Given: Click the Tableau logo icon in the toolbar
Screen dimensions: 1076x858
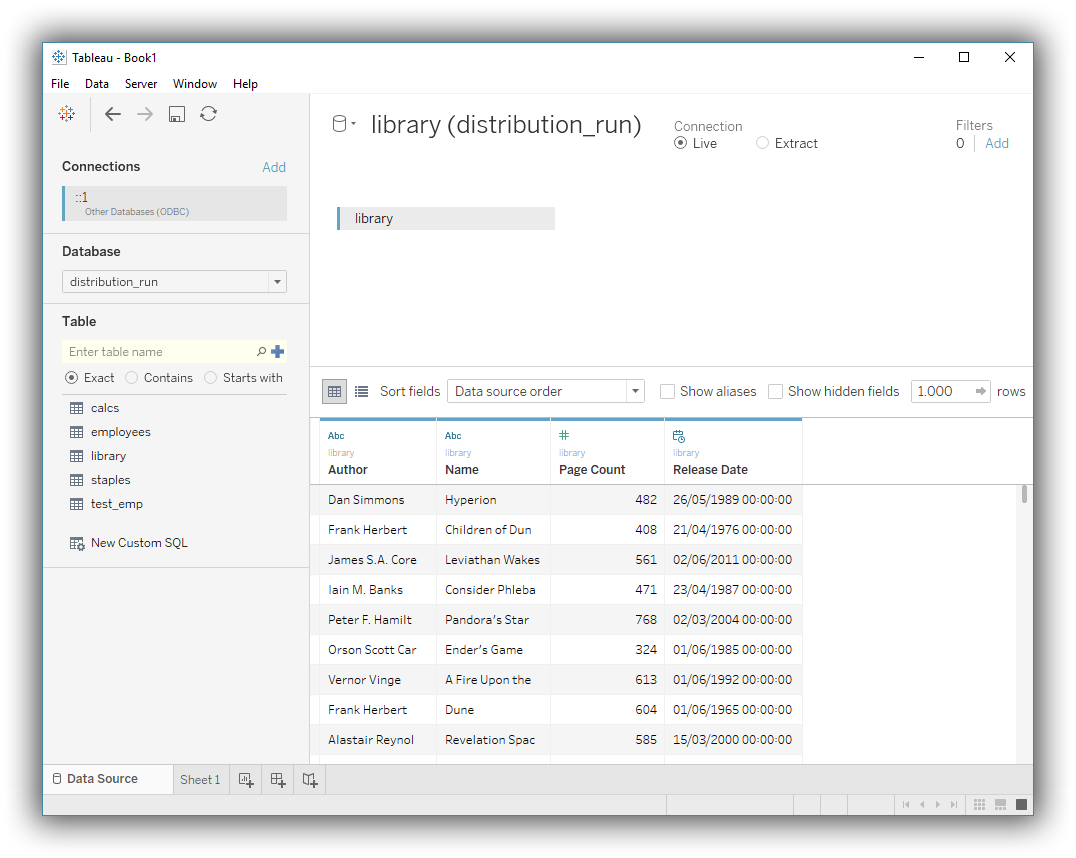Looking at the screenshot, I should point(66,114).
